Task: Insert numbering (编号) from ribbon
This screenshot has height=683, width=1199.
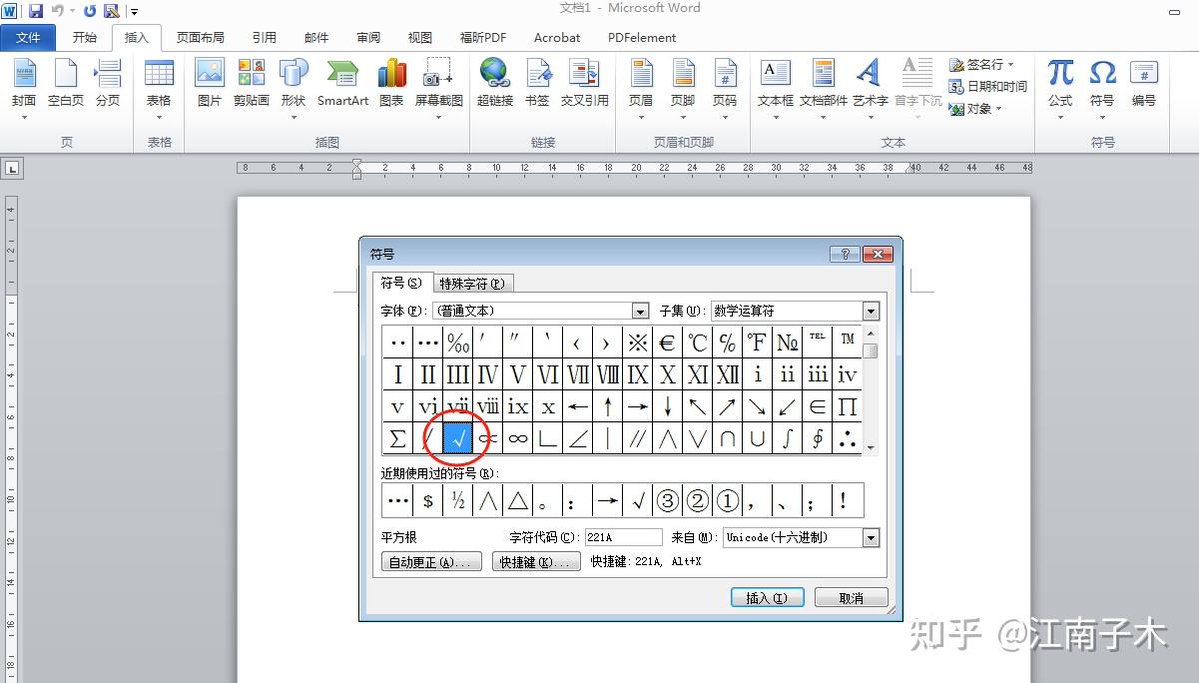Action: [1144, 84]
